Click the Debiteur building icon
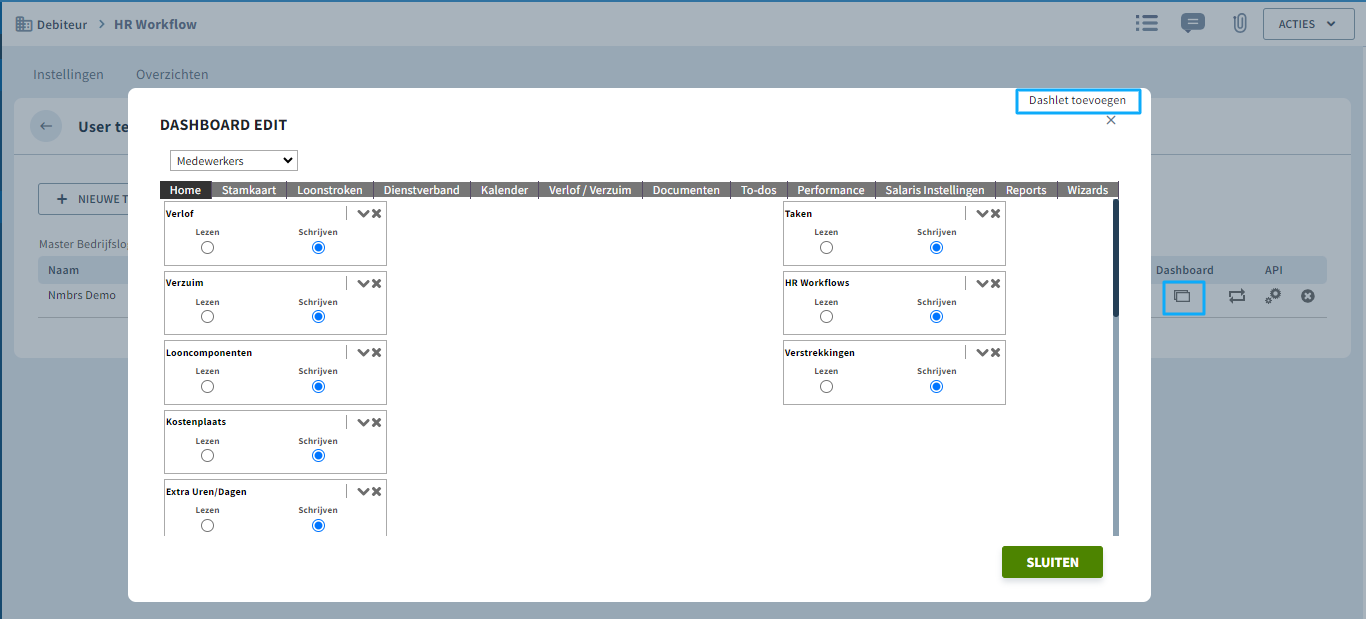 [x=23, y=24]
